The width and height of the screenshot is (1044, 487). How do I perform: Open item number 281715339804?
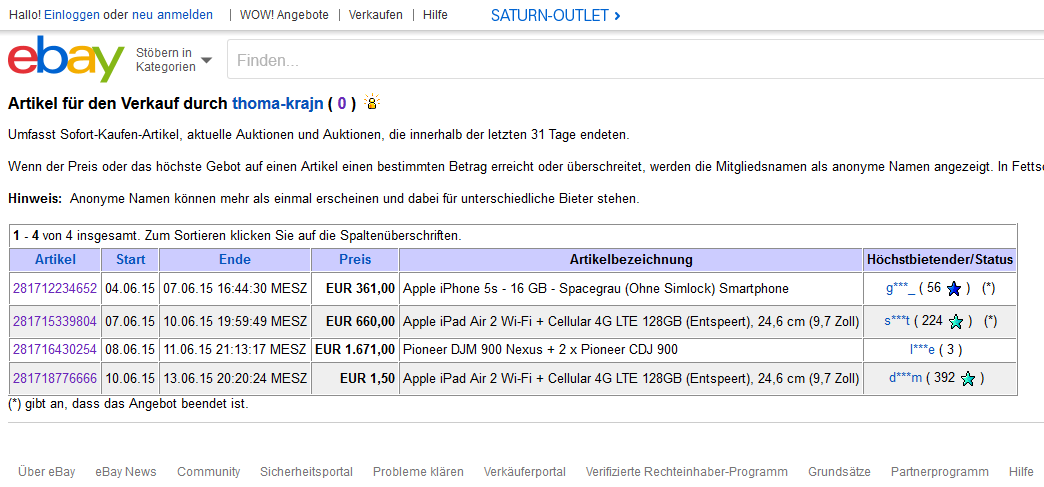click(55, 321)
